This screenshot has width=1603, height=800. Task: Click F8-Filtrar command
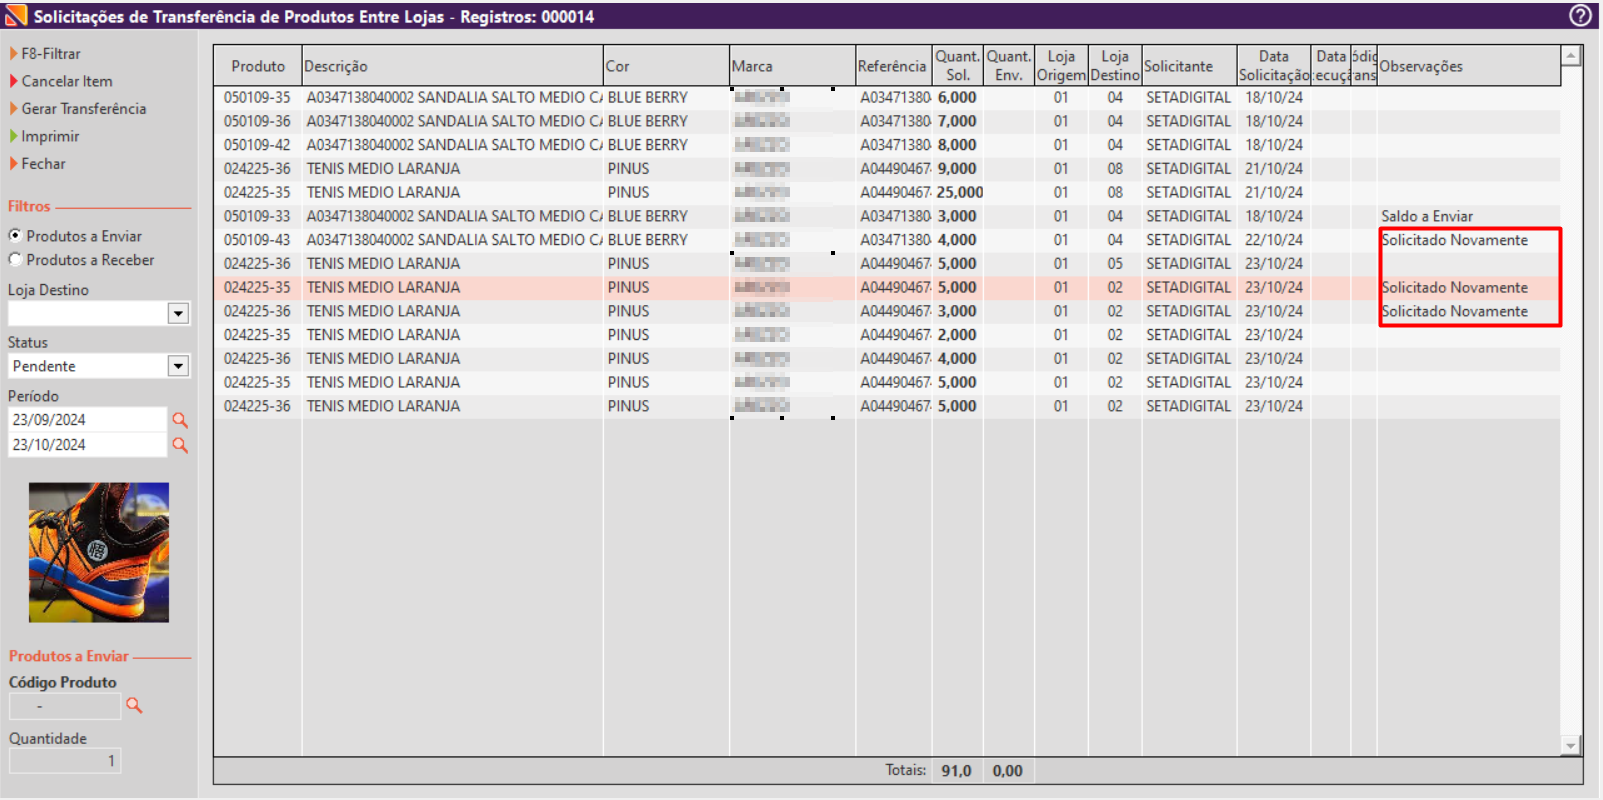point(51,54)
